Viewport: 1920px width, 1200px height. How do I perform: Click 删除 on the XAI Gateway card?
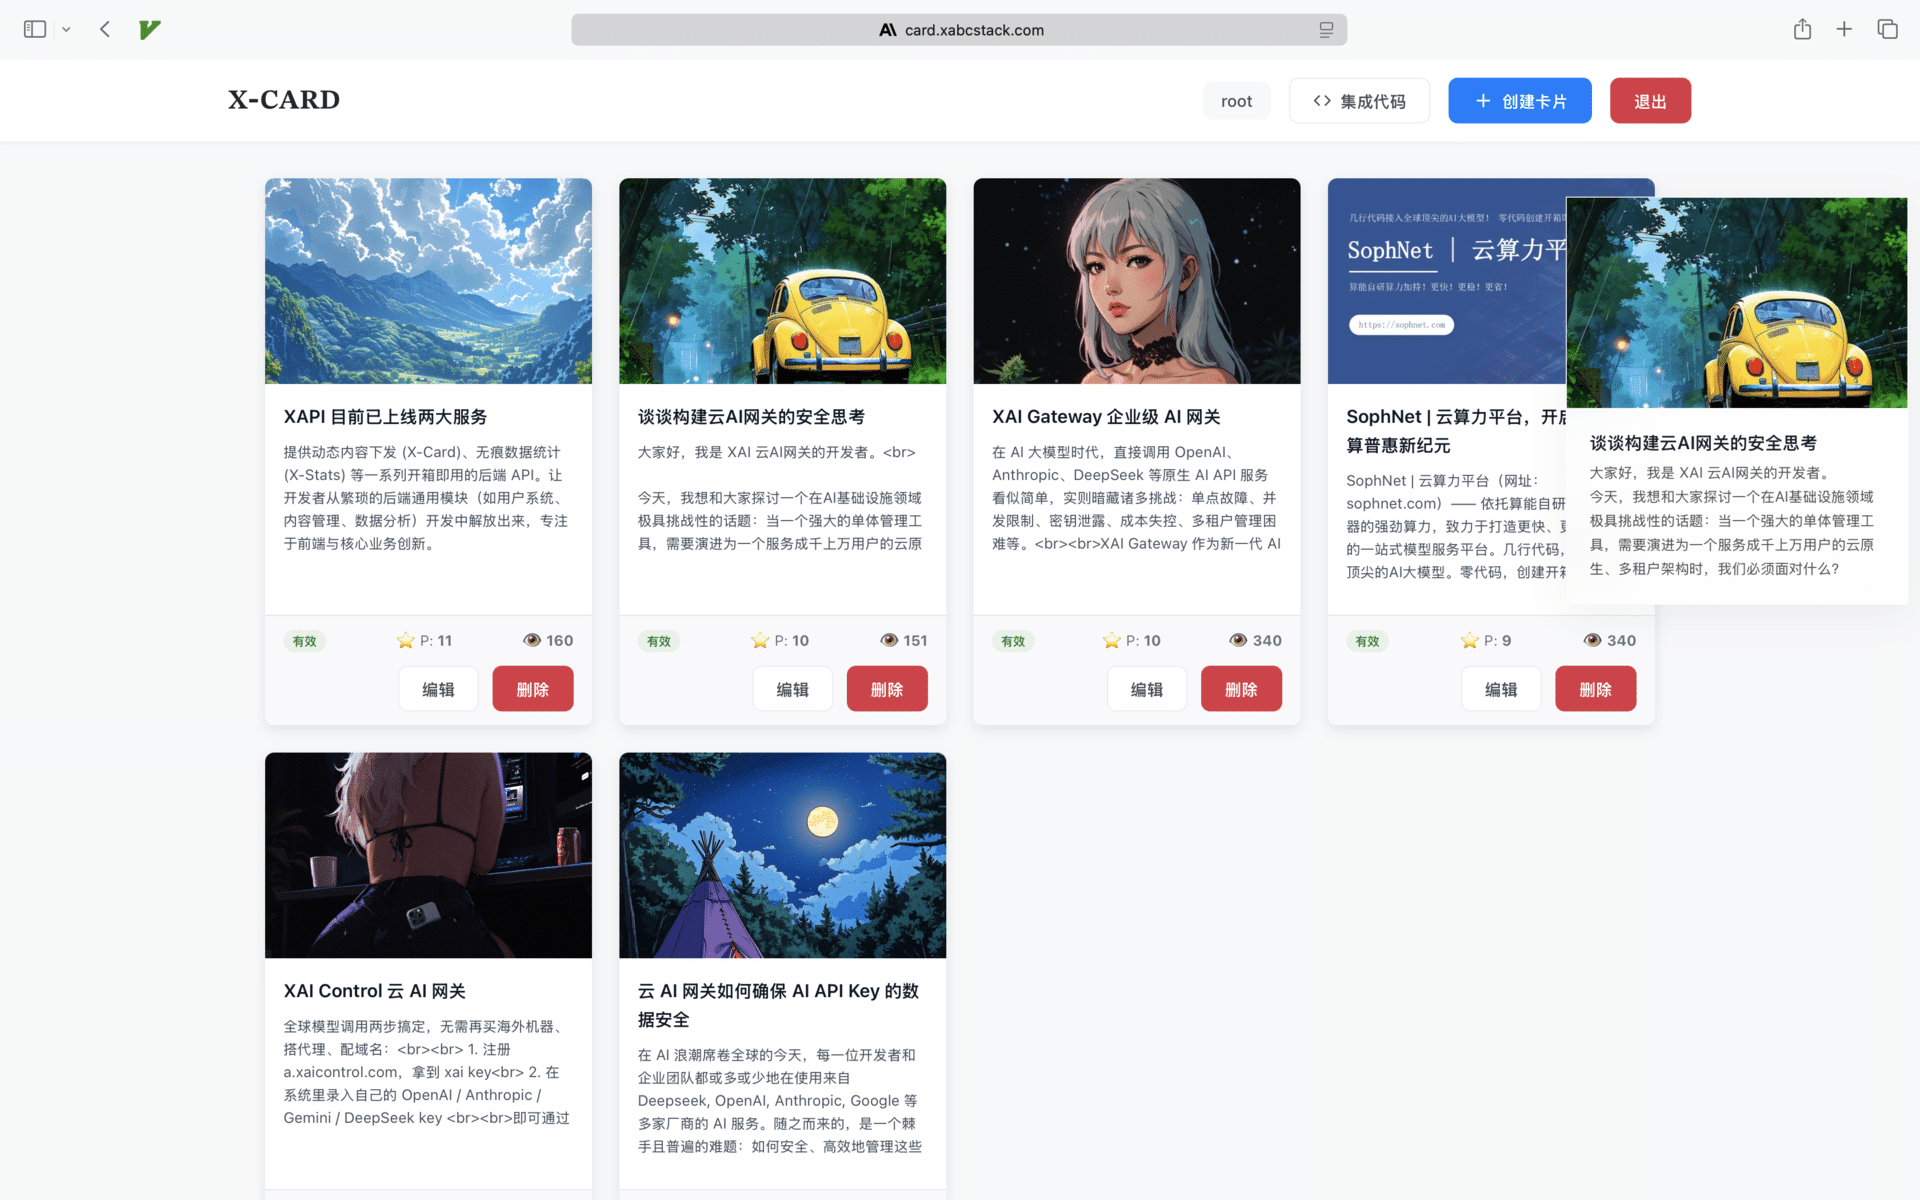tap(1240, 688)
